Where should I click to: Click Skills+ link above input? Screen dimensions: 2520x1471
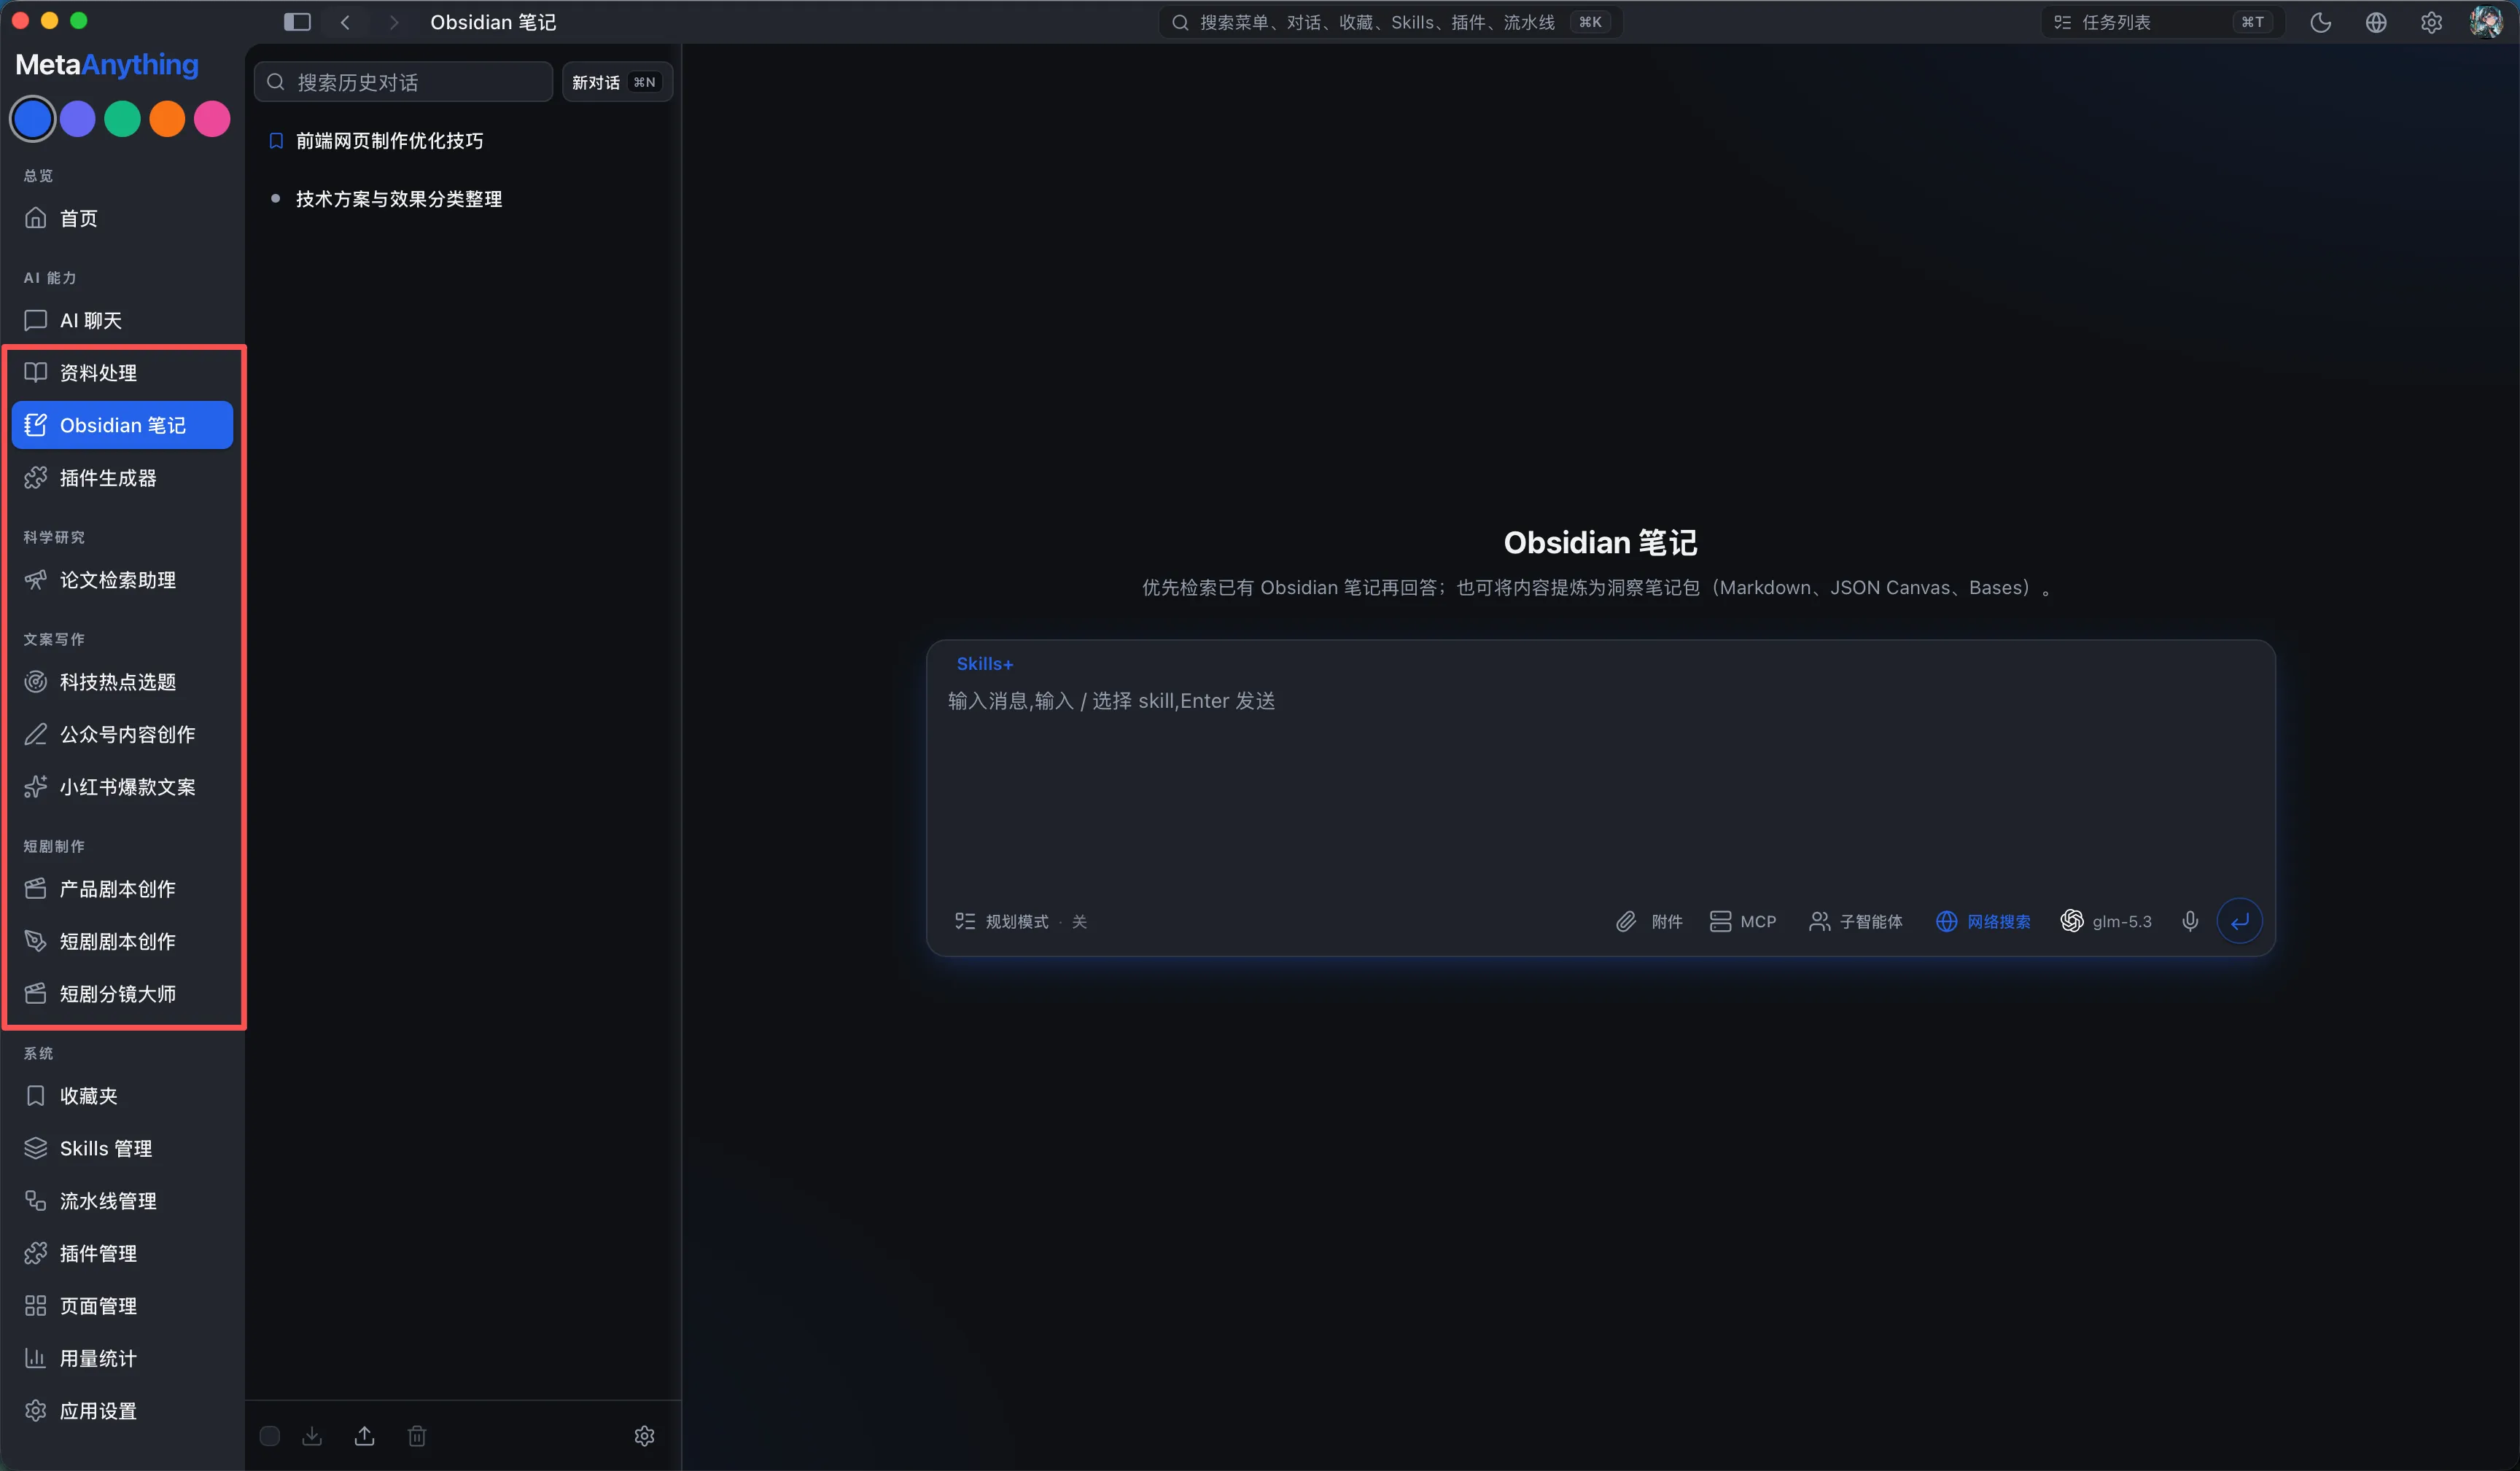click(x=984, y=664)
